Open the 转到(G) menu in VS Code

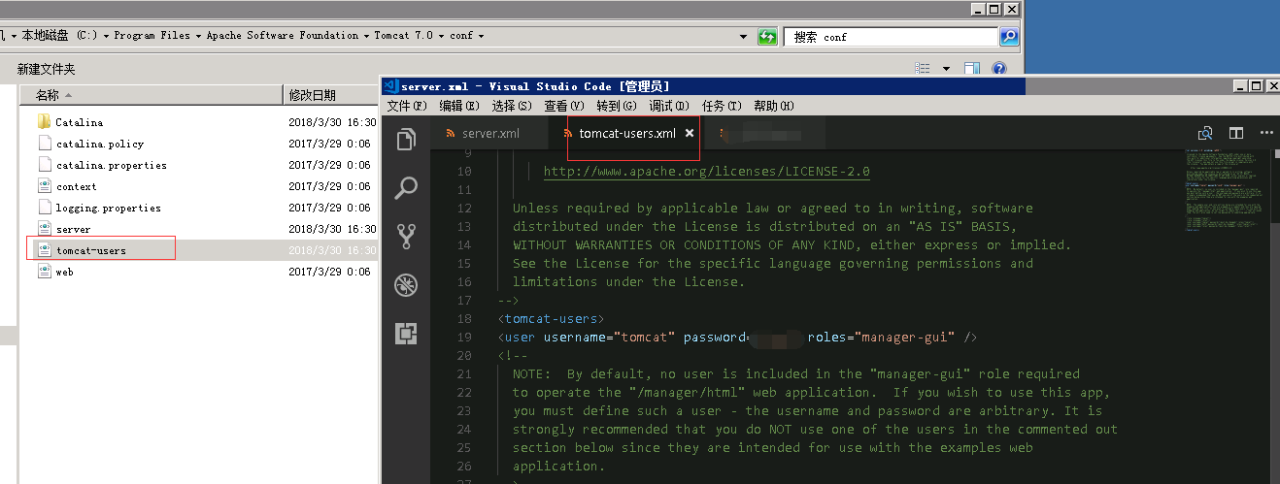617,106
